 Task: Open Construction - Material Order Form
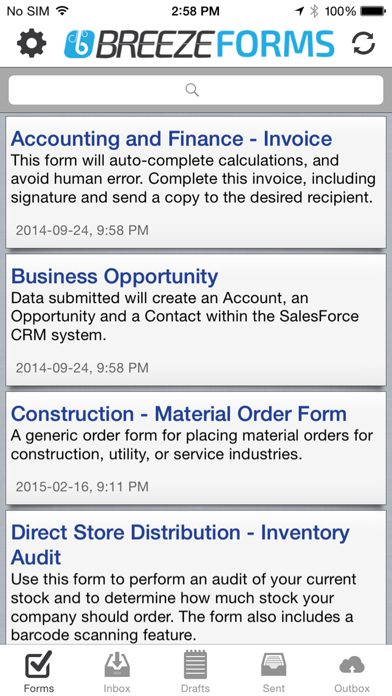click(x=196, y=448)
